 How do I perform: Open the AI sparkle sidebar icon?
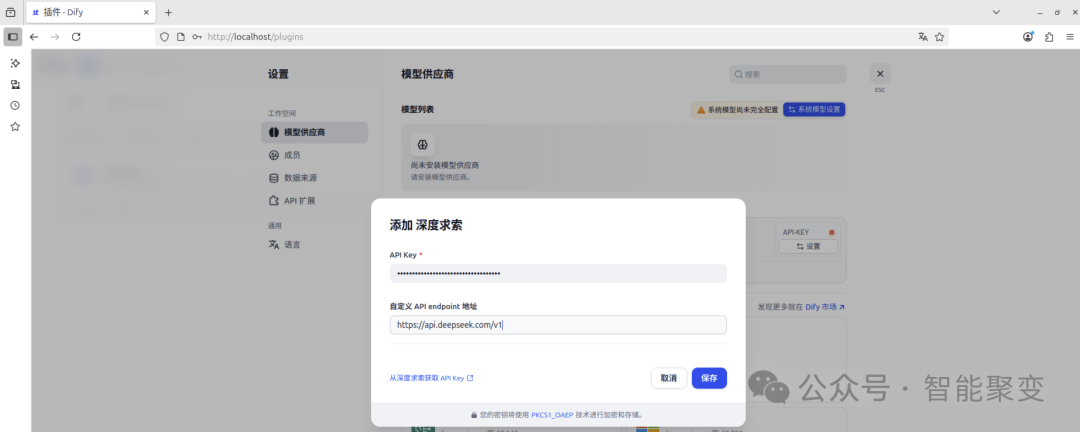point(15,63)
